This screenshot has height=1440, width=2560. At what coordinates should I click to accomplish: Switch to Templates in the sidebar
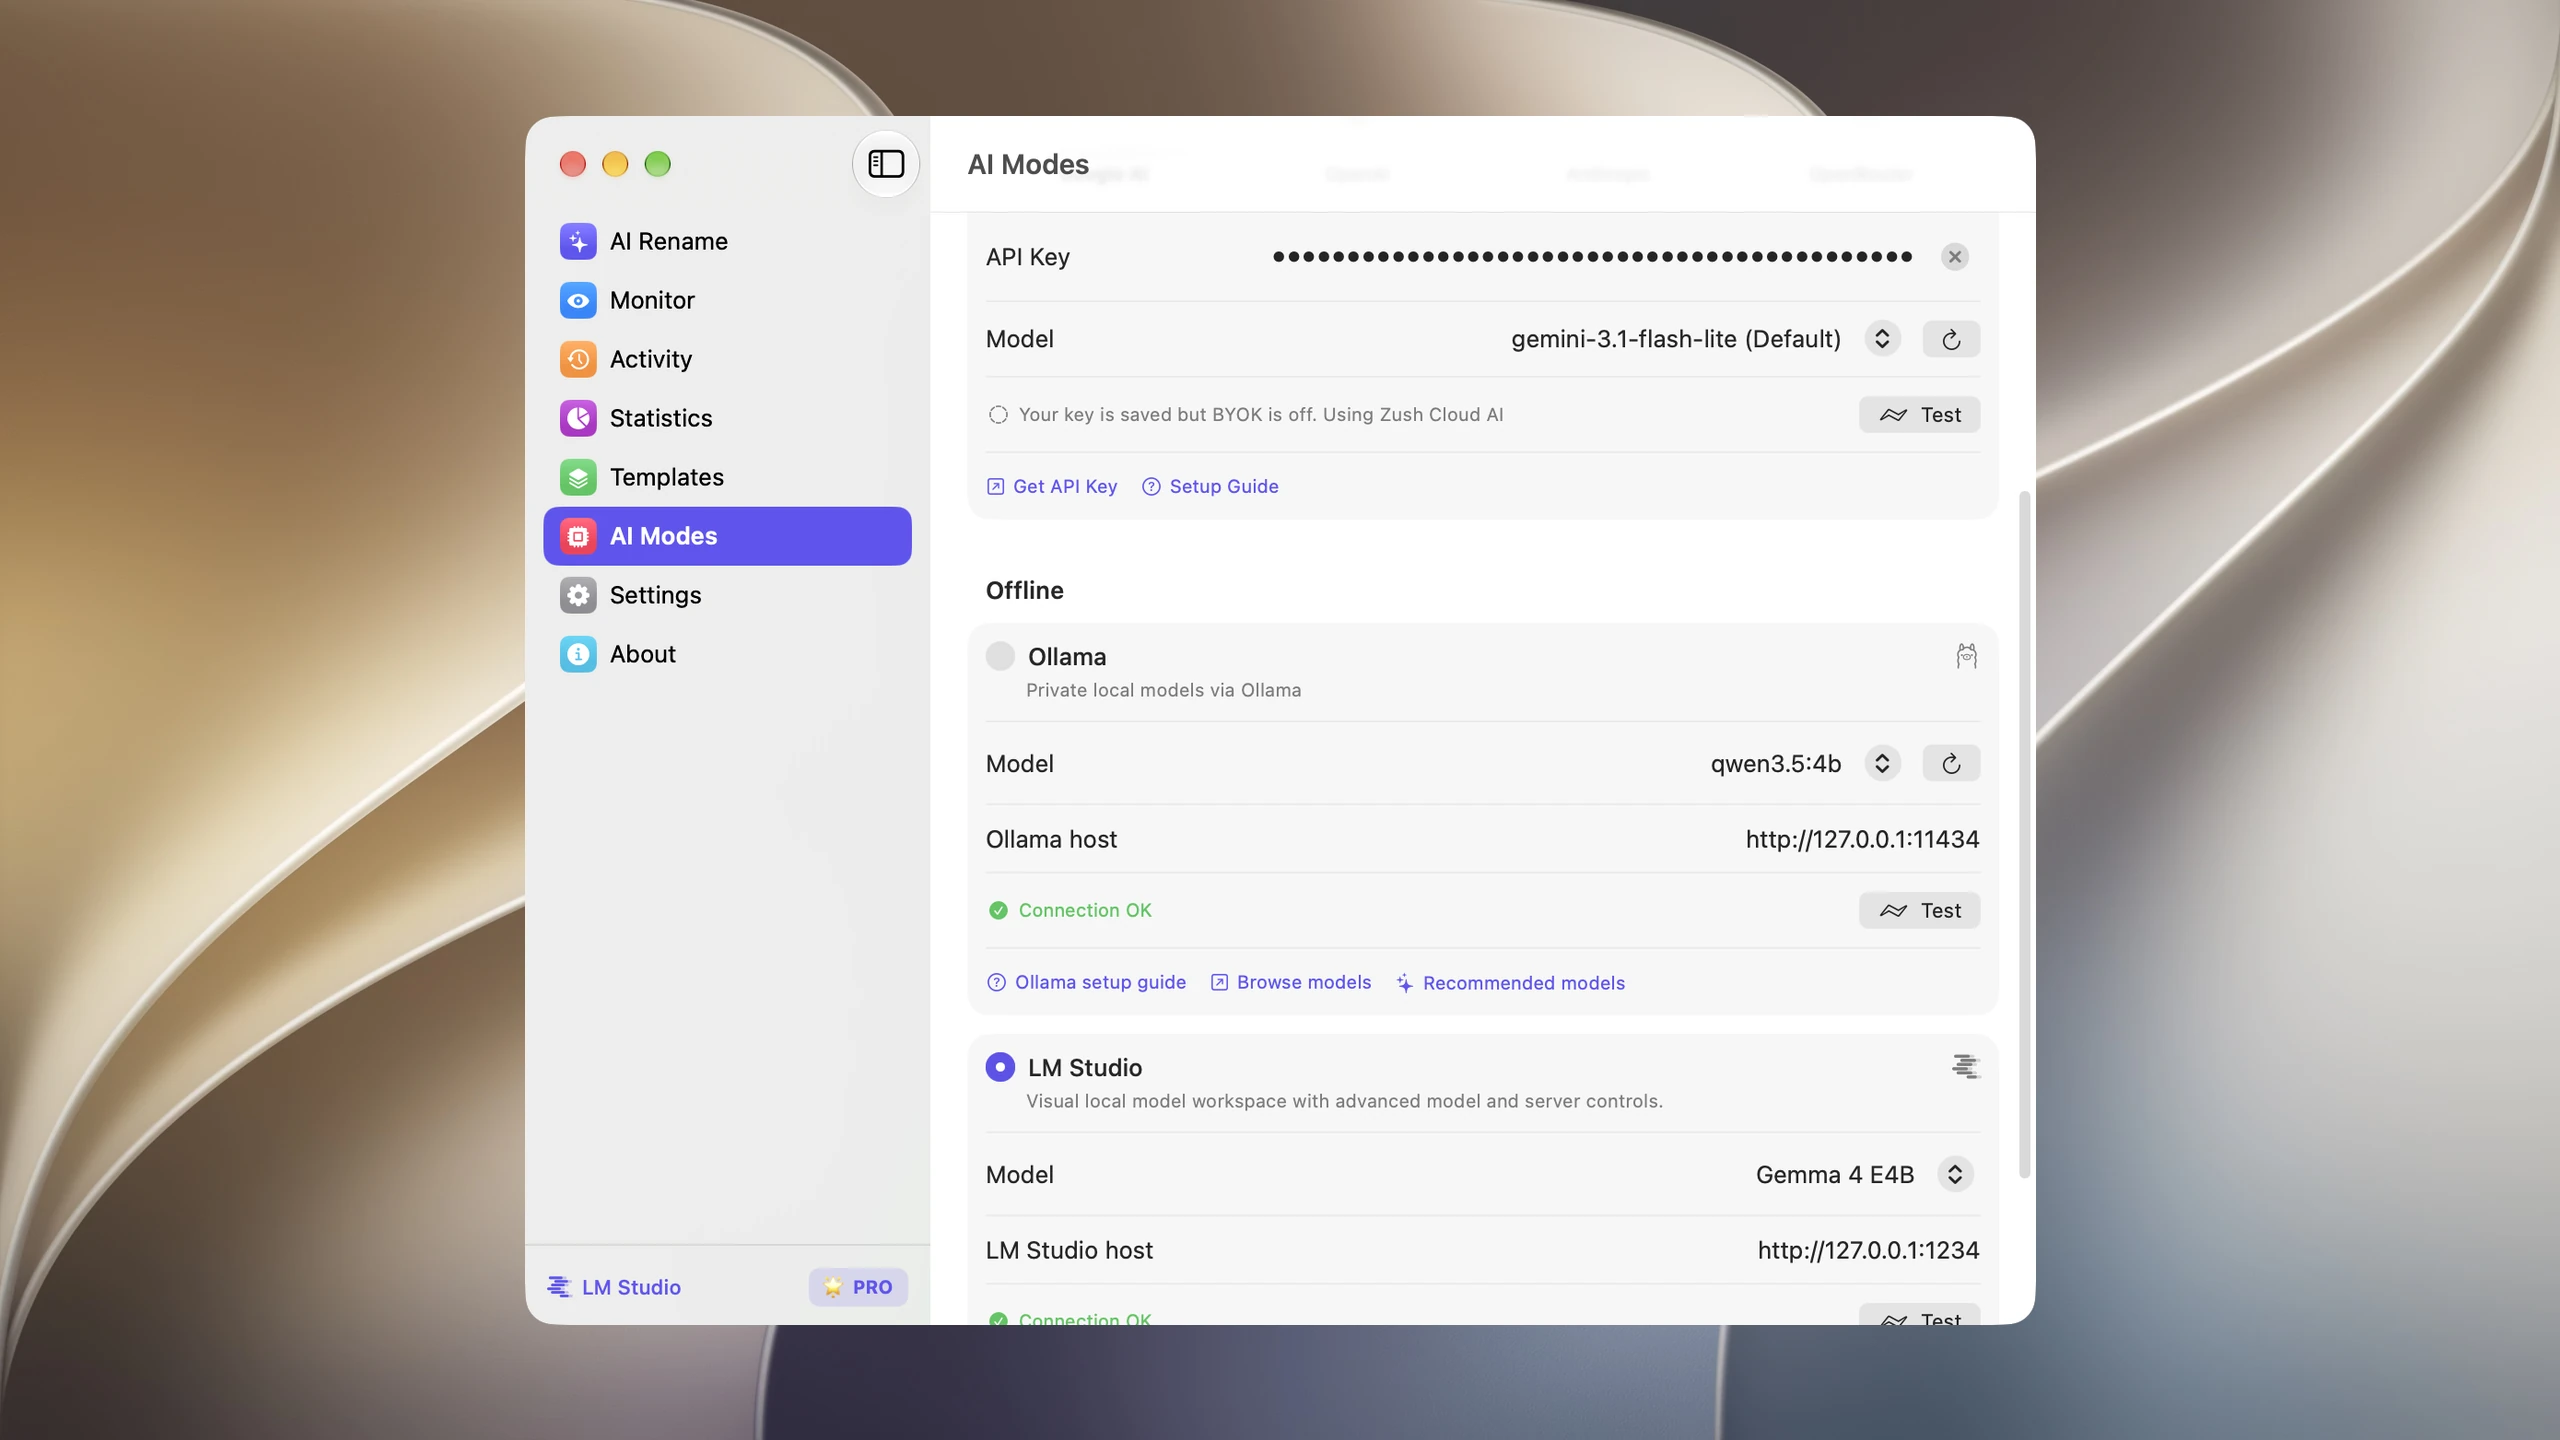727,477
